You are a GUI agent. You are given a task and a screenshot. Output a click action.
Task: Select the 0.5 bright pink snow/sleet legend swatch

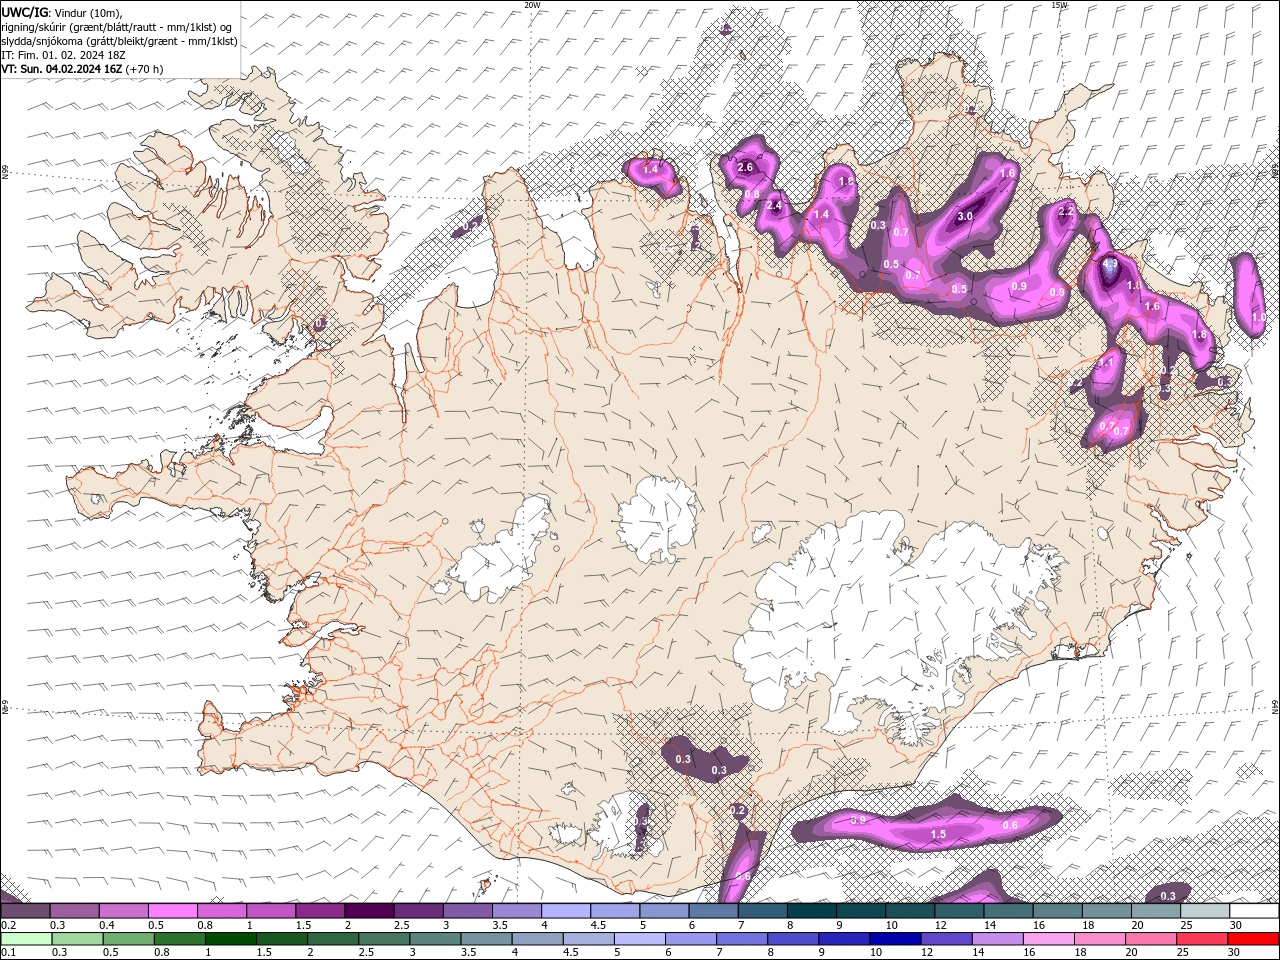(172, 911)
